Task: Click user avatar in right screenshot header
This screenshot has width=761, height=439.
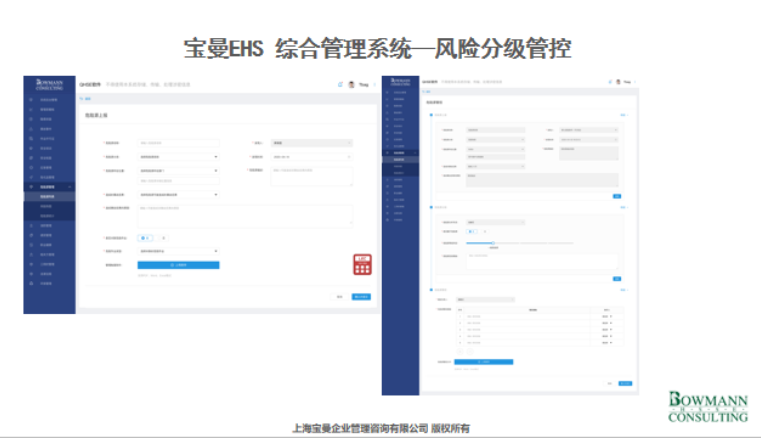Action: [x=618, y=81]
